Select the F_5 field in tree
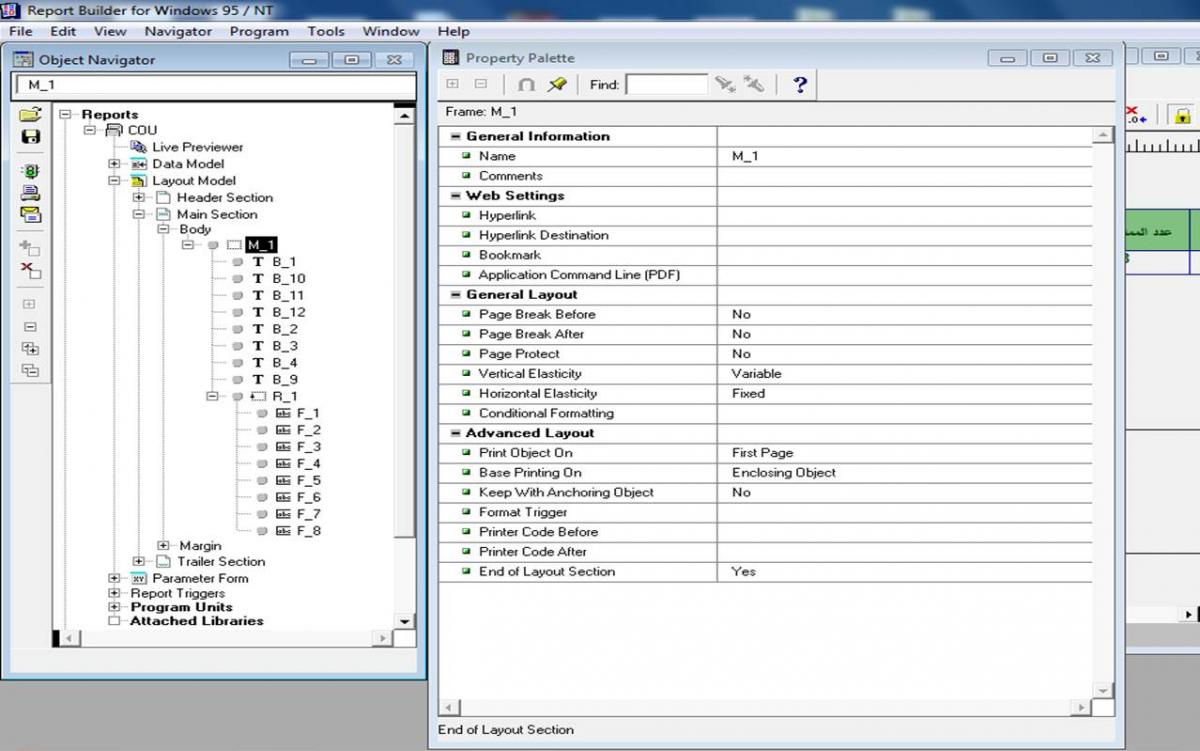 point(308,480)
